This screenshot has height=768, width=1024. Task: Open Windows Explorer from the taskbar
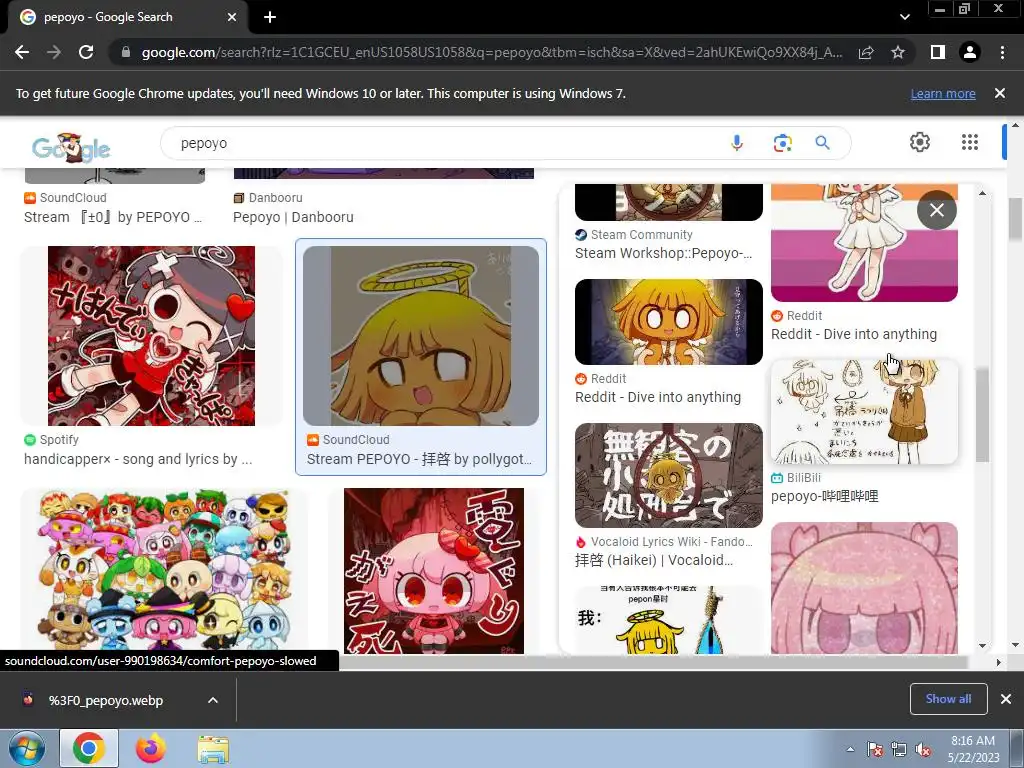(x=213, y=748)
